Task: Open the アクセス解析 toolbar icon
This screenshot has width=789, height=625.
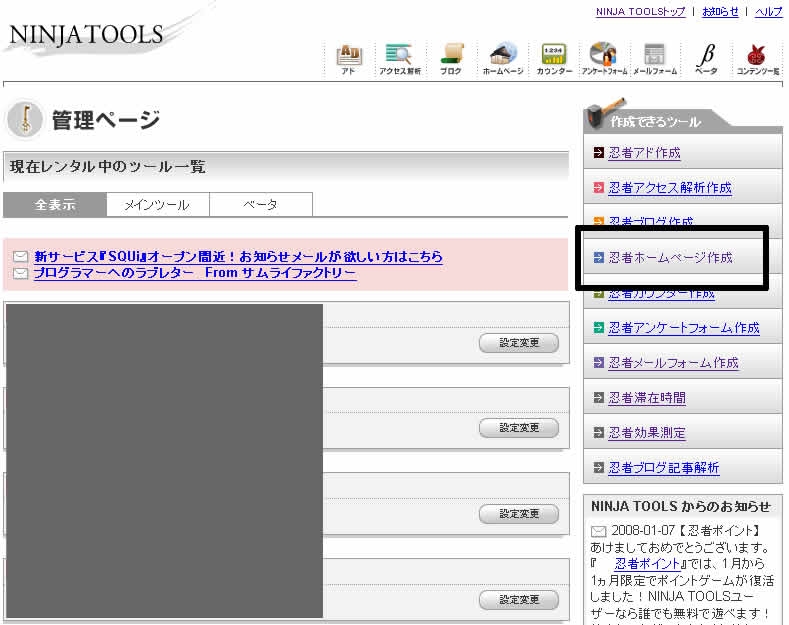Action: [x=399, y=58]
